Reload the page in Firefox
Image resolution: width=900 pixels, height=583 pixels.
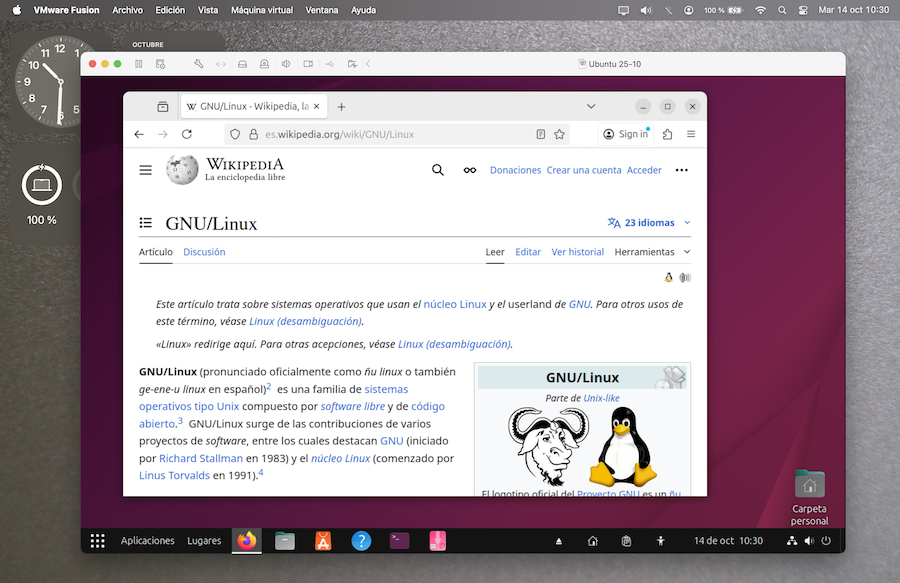click(187, 134)
